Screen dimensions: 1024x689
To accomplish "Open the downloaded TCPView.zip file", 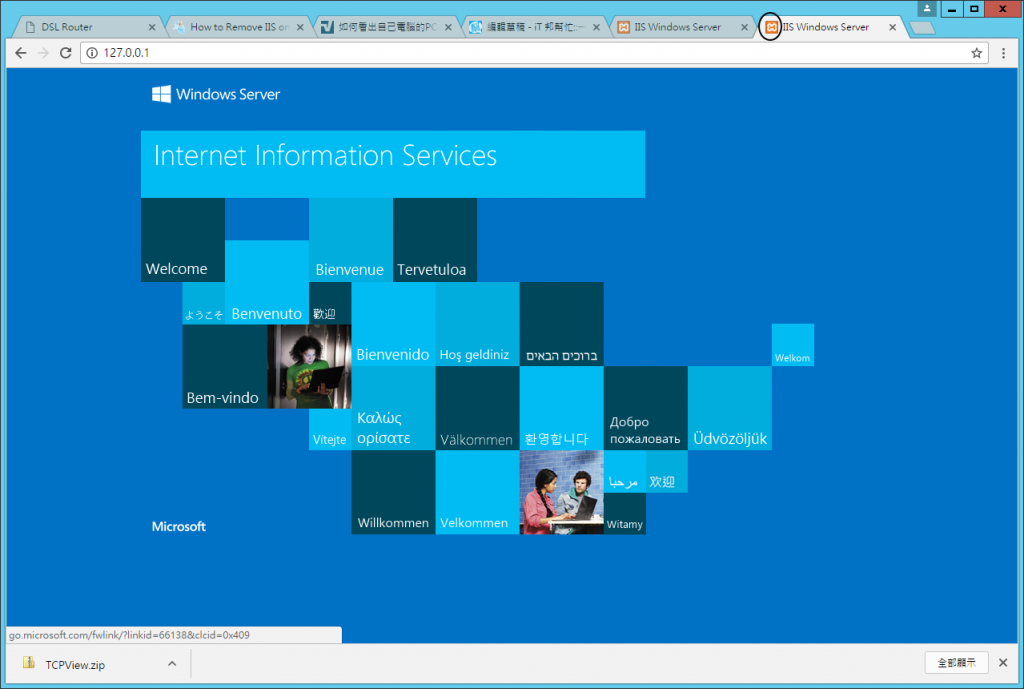I will point(75,665).
